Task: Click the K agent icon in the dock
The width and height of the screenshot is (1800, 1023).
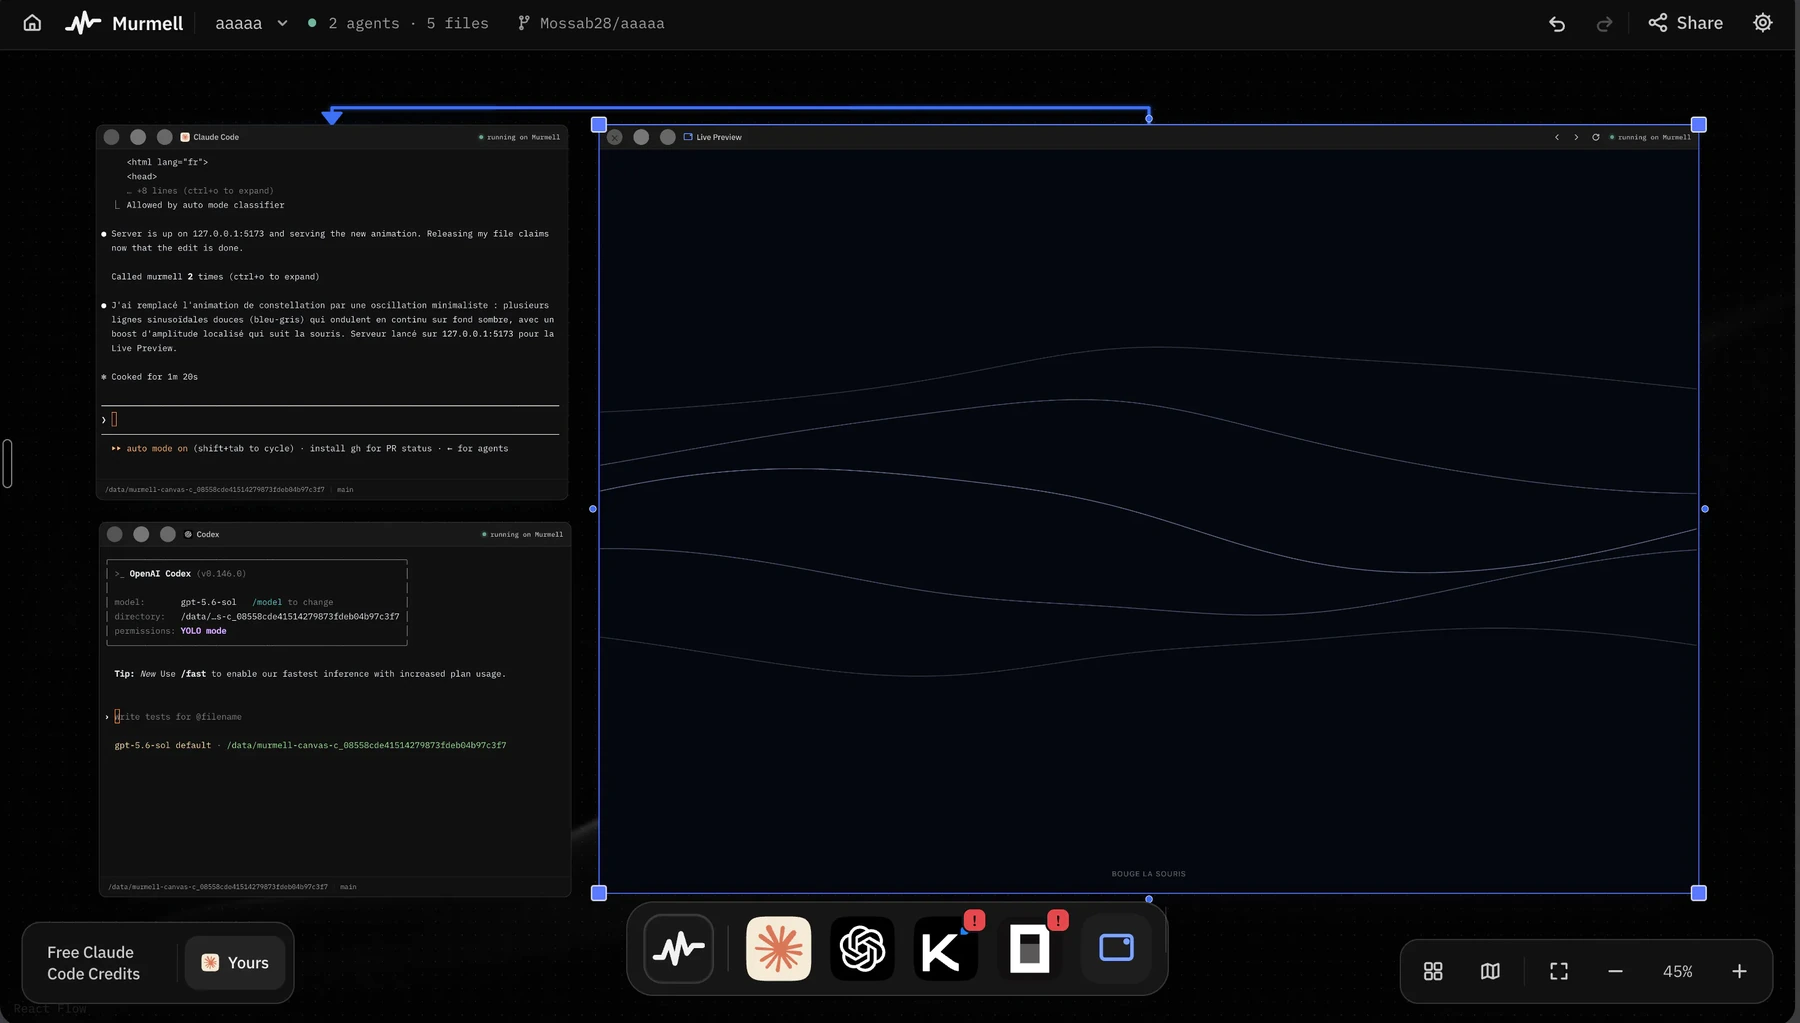Action: coord(945,948)
